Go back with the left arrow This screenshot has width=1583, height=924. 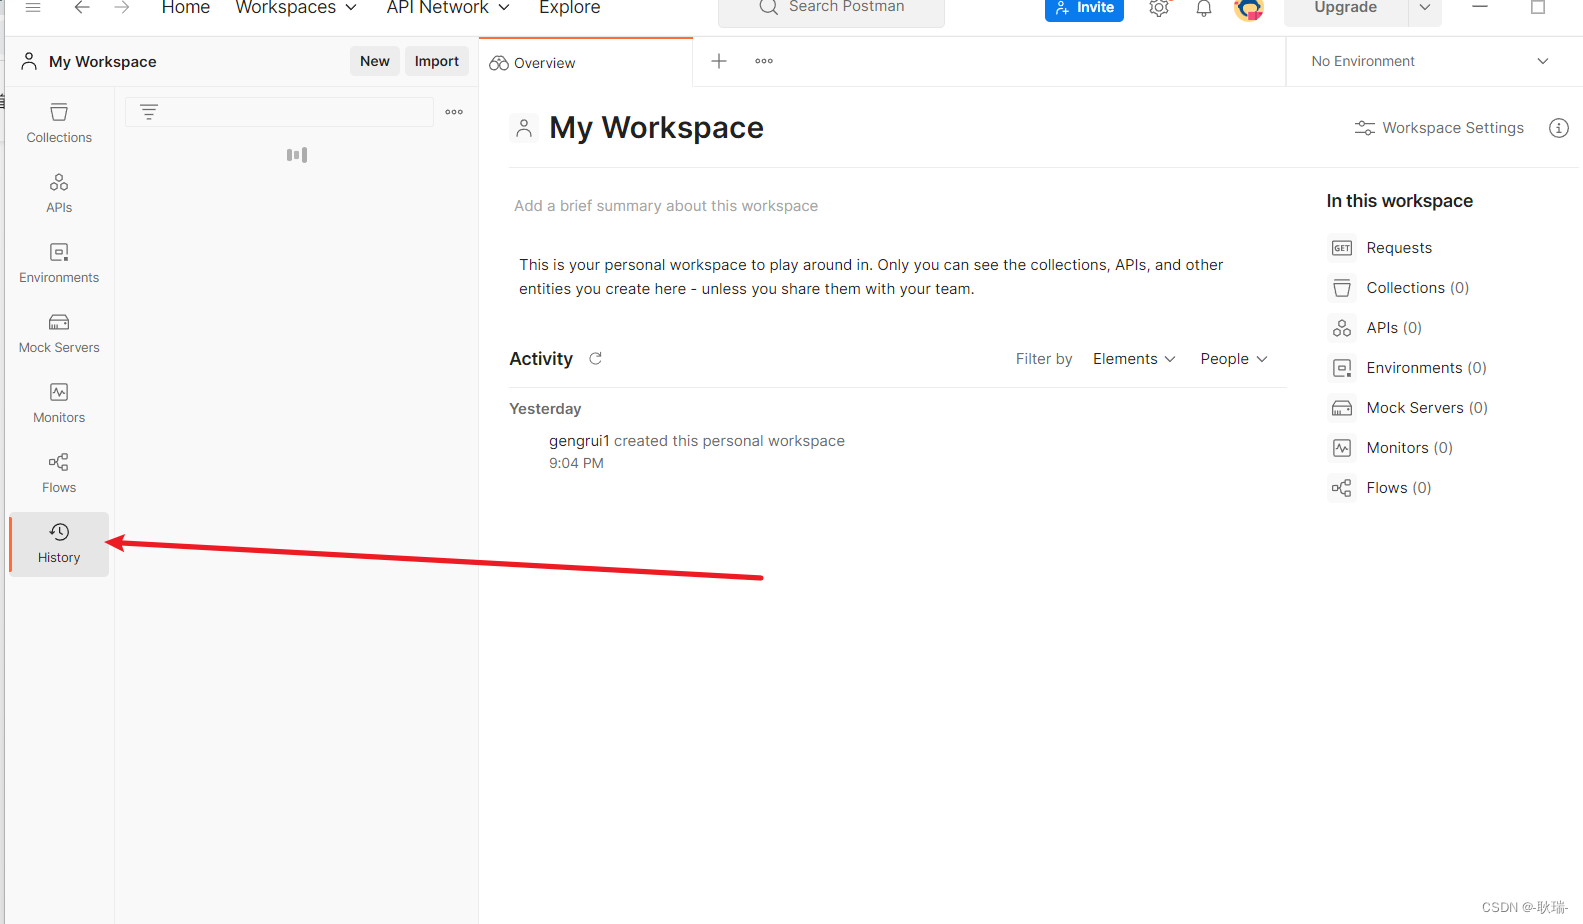point(82,7)
